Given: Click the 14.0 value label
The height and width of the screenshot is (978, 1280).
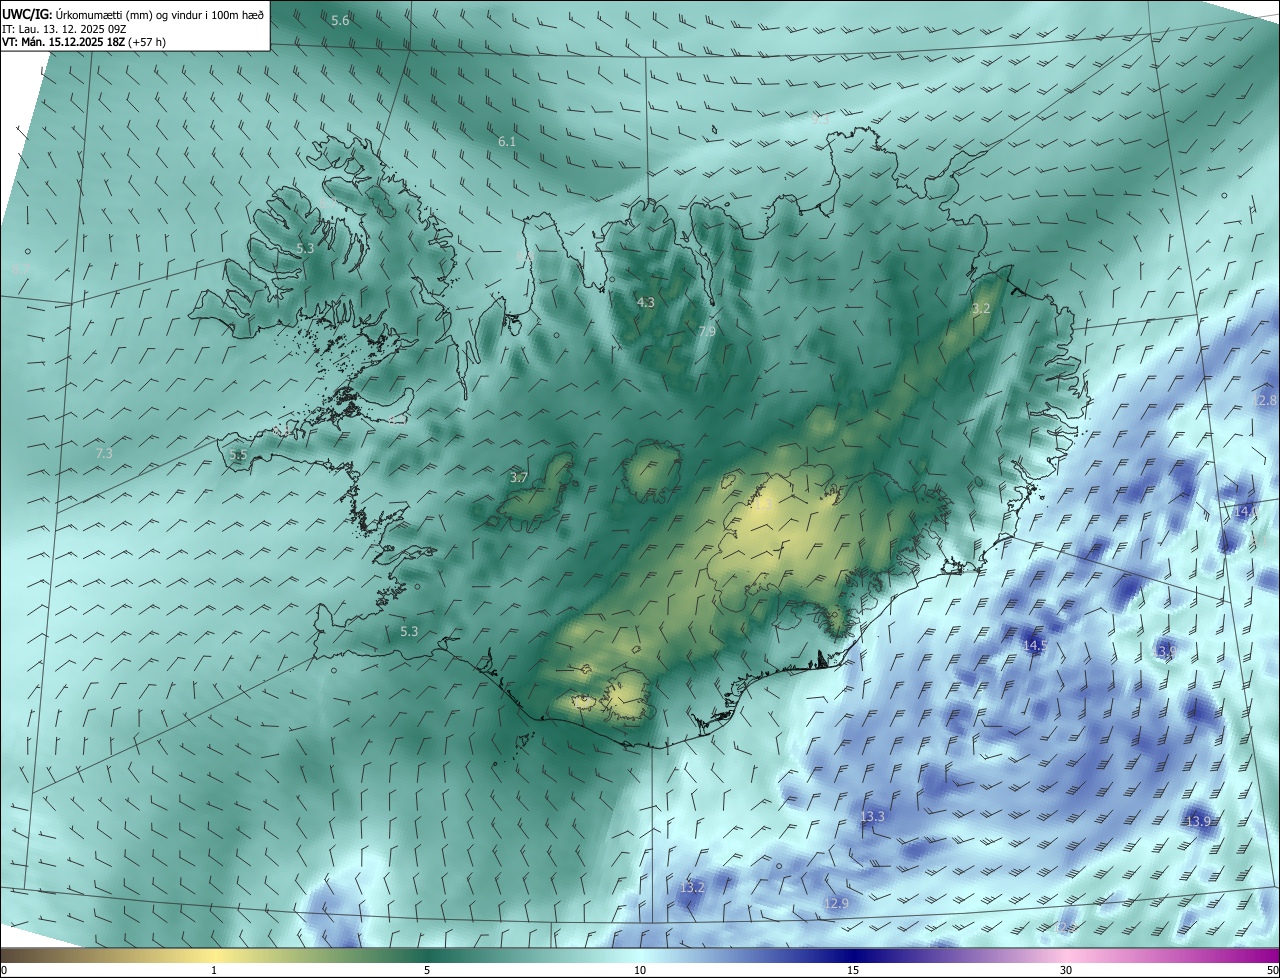Looking at the screenshot, I should click(x=1246, y=511).
